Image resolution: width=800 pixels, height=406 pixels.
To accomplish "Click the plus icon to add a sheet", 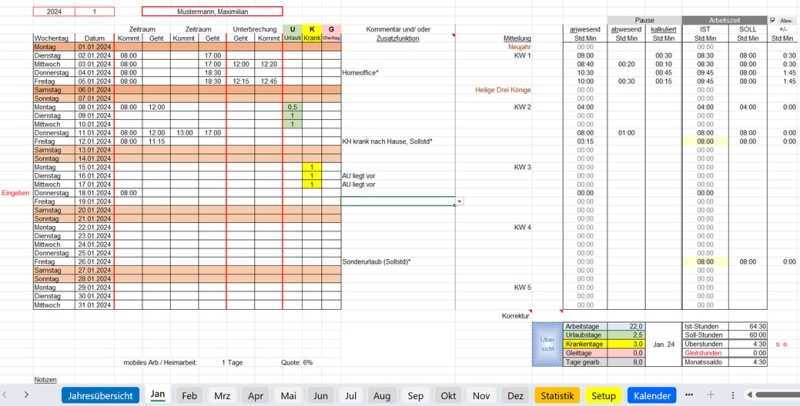I will 712,396.
